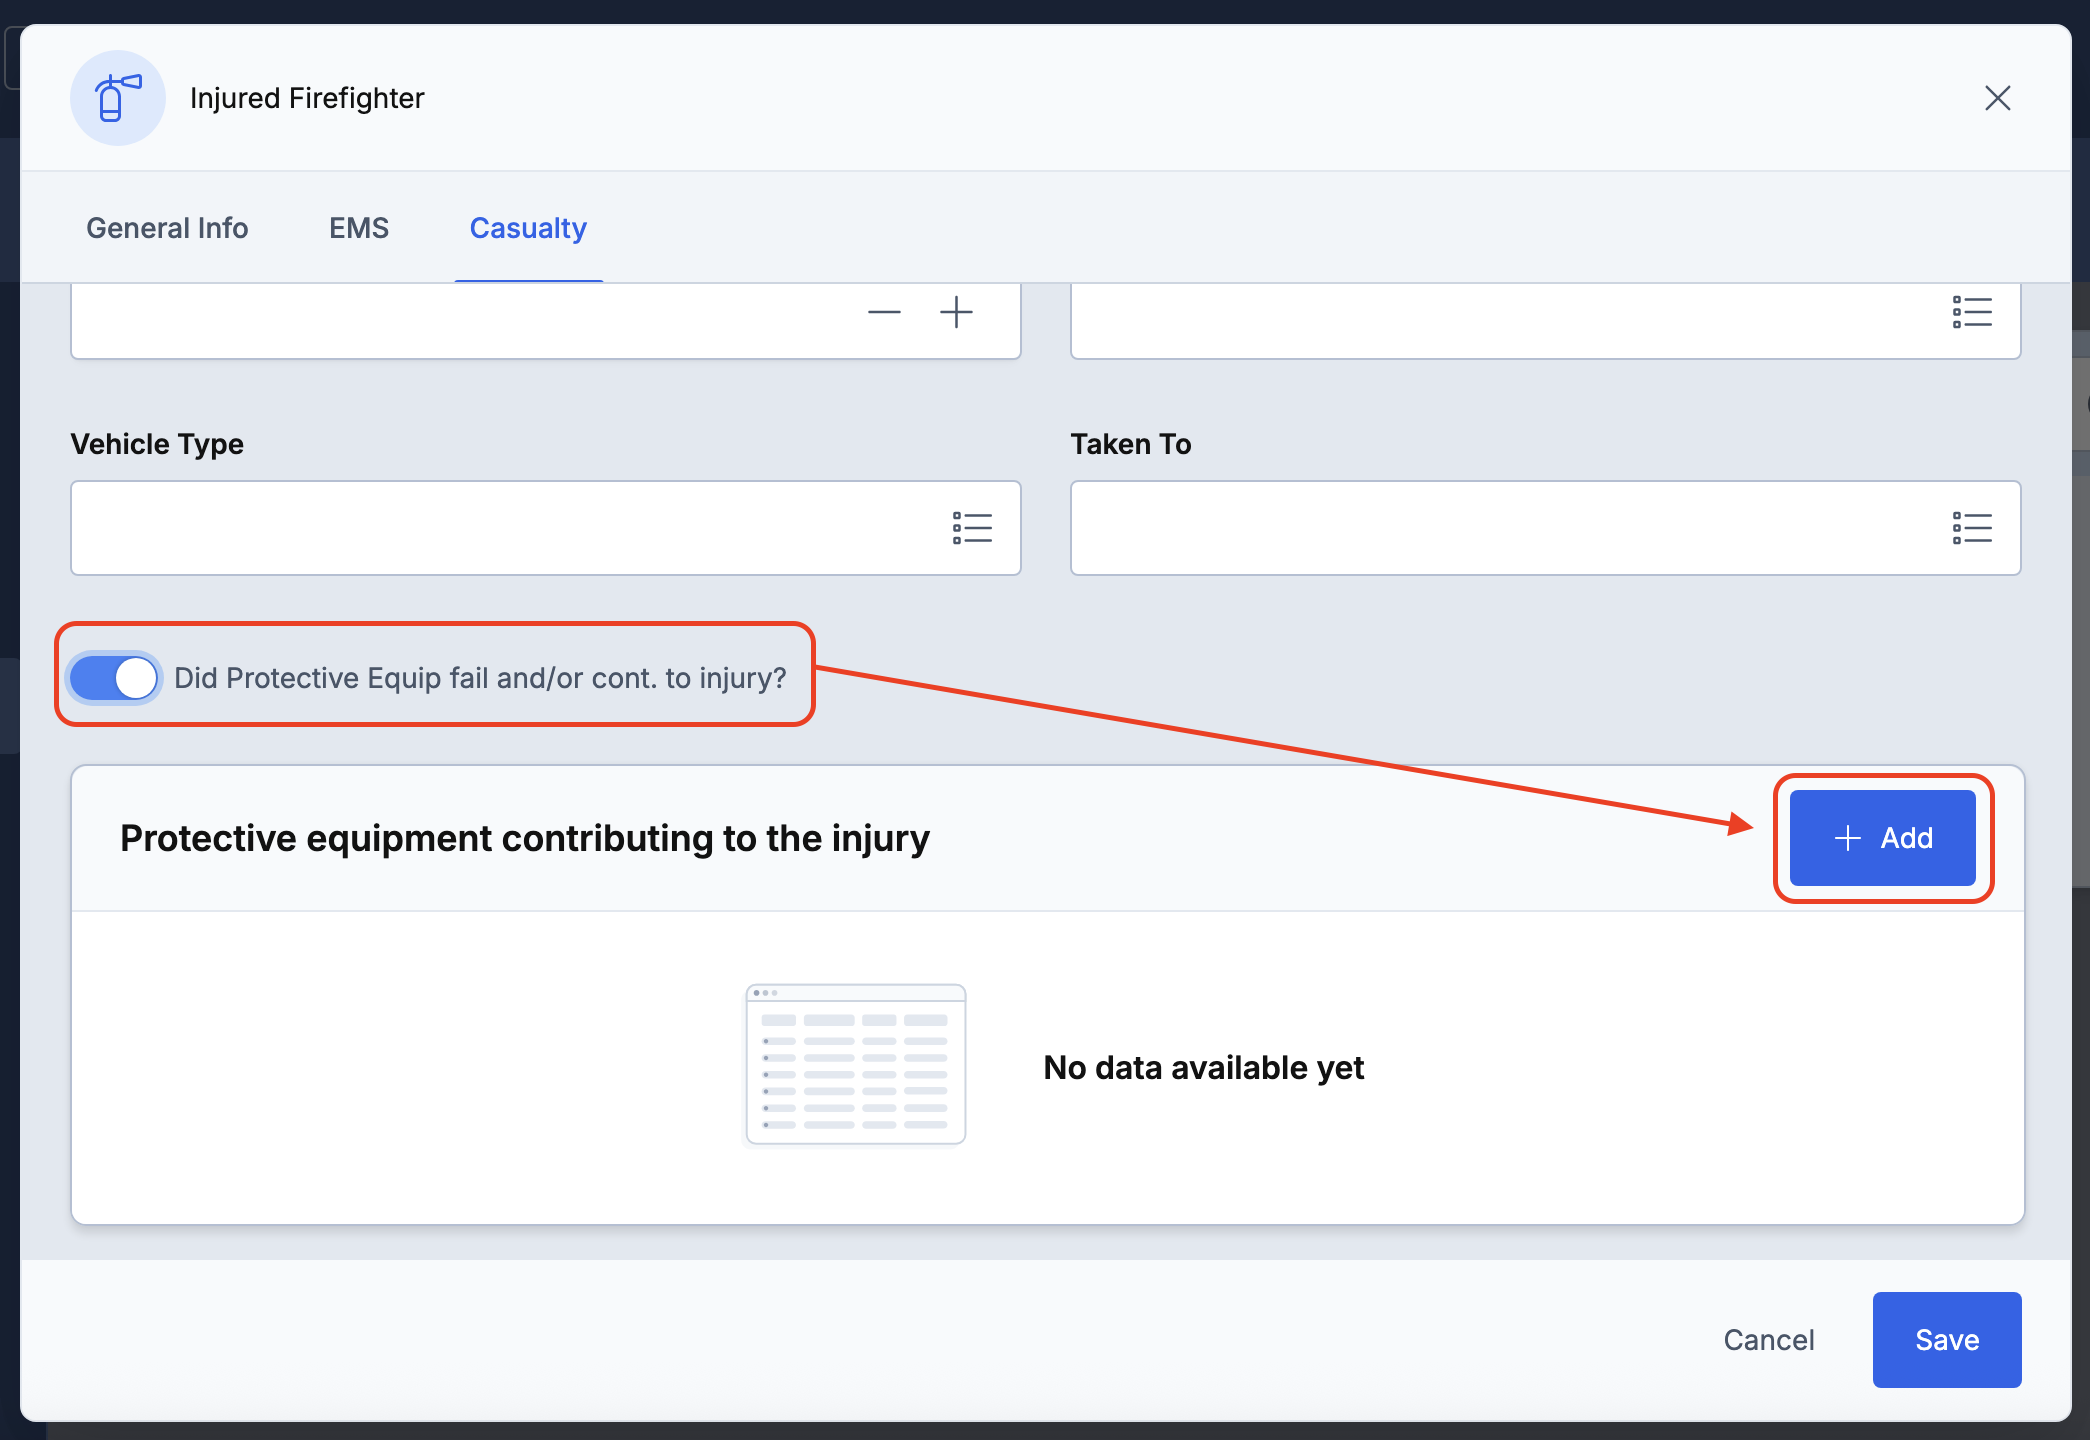Close the Injured Firefighter dialog
The height and width of the screenshot is (1440, 2090).
point(1997,98)
